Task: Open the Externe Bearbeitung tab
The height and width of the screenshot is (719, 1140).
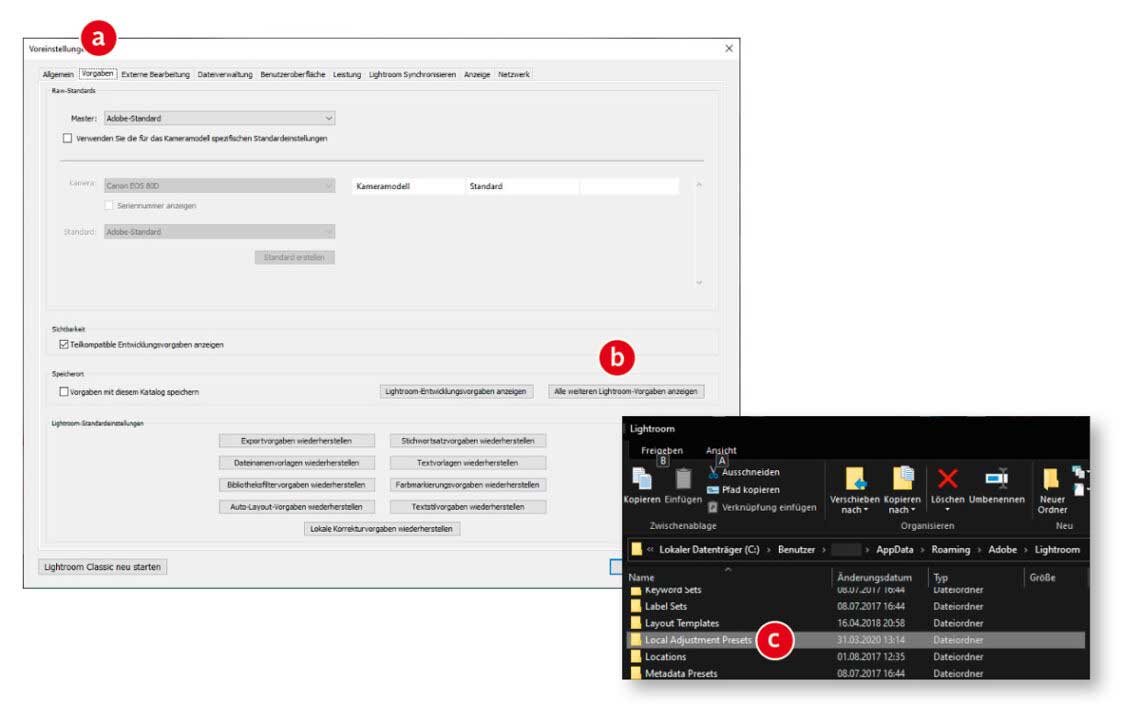Action: [155, 74]
